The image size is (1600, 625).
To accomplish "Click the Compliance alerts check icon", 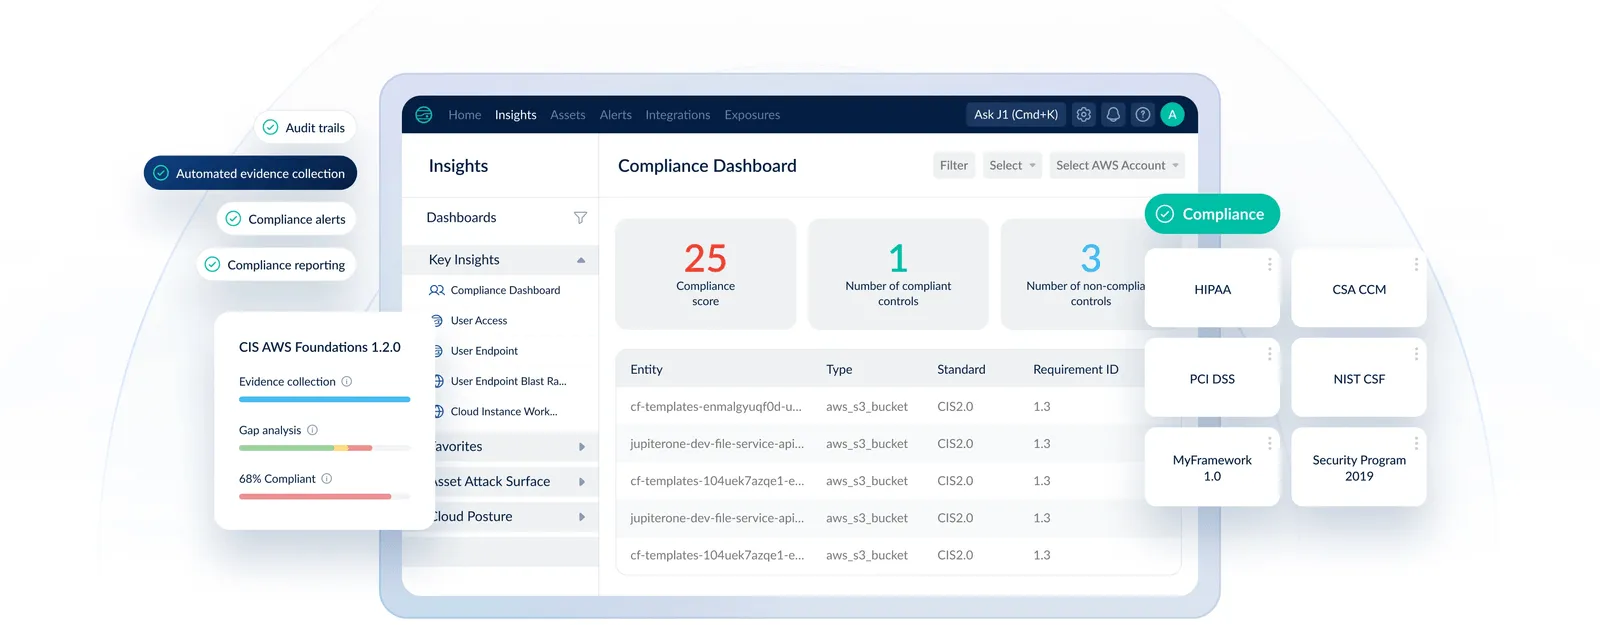I will (x=233, y=219).
